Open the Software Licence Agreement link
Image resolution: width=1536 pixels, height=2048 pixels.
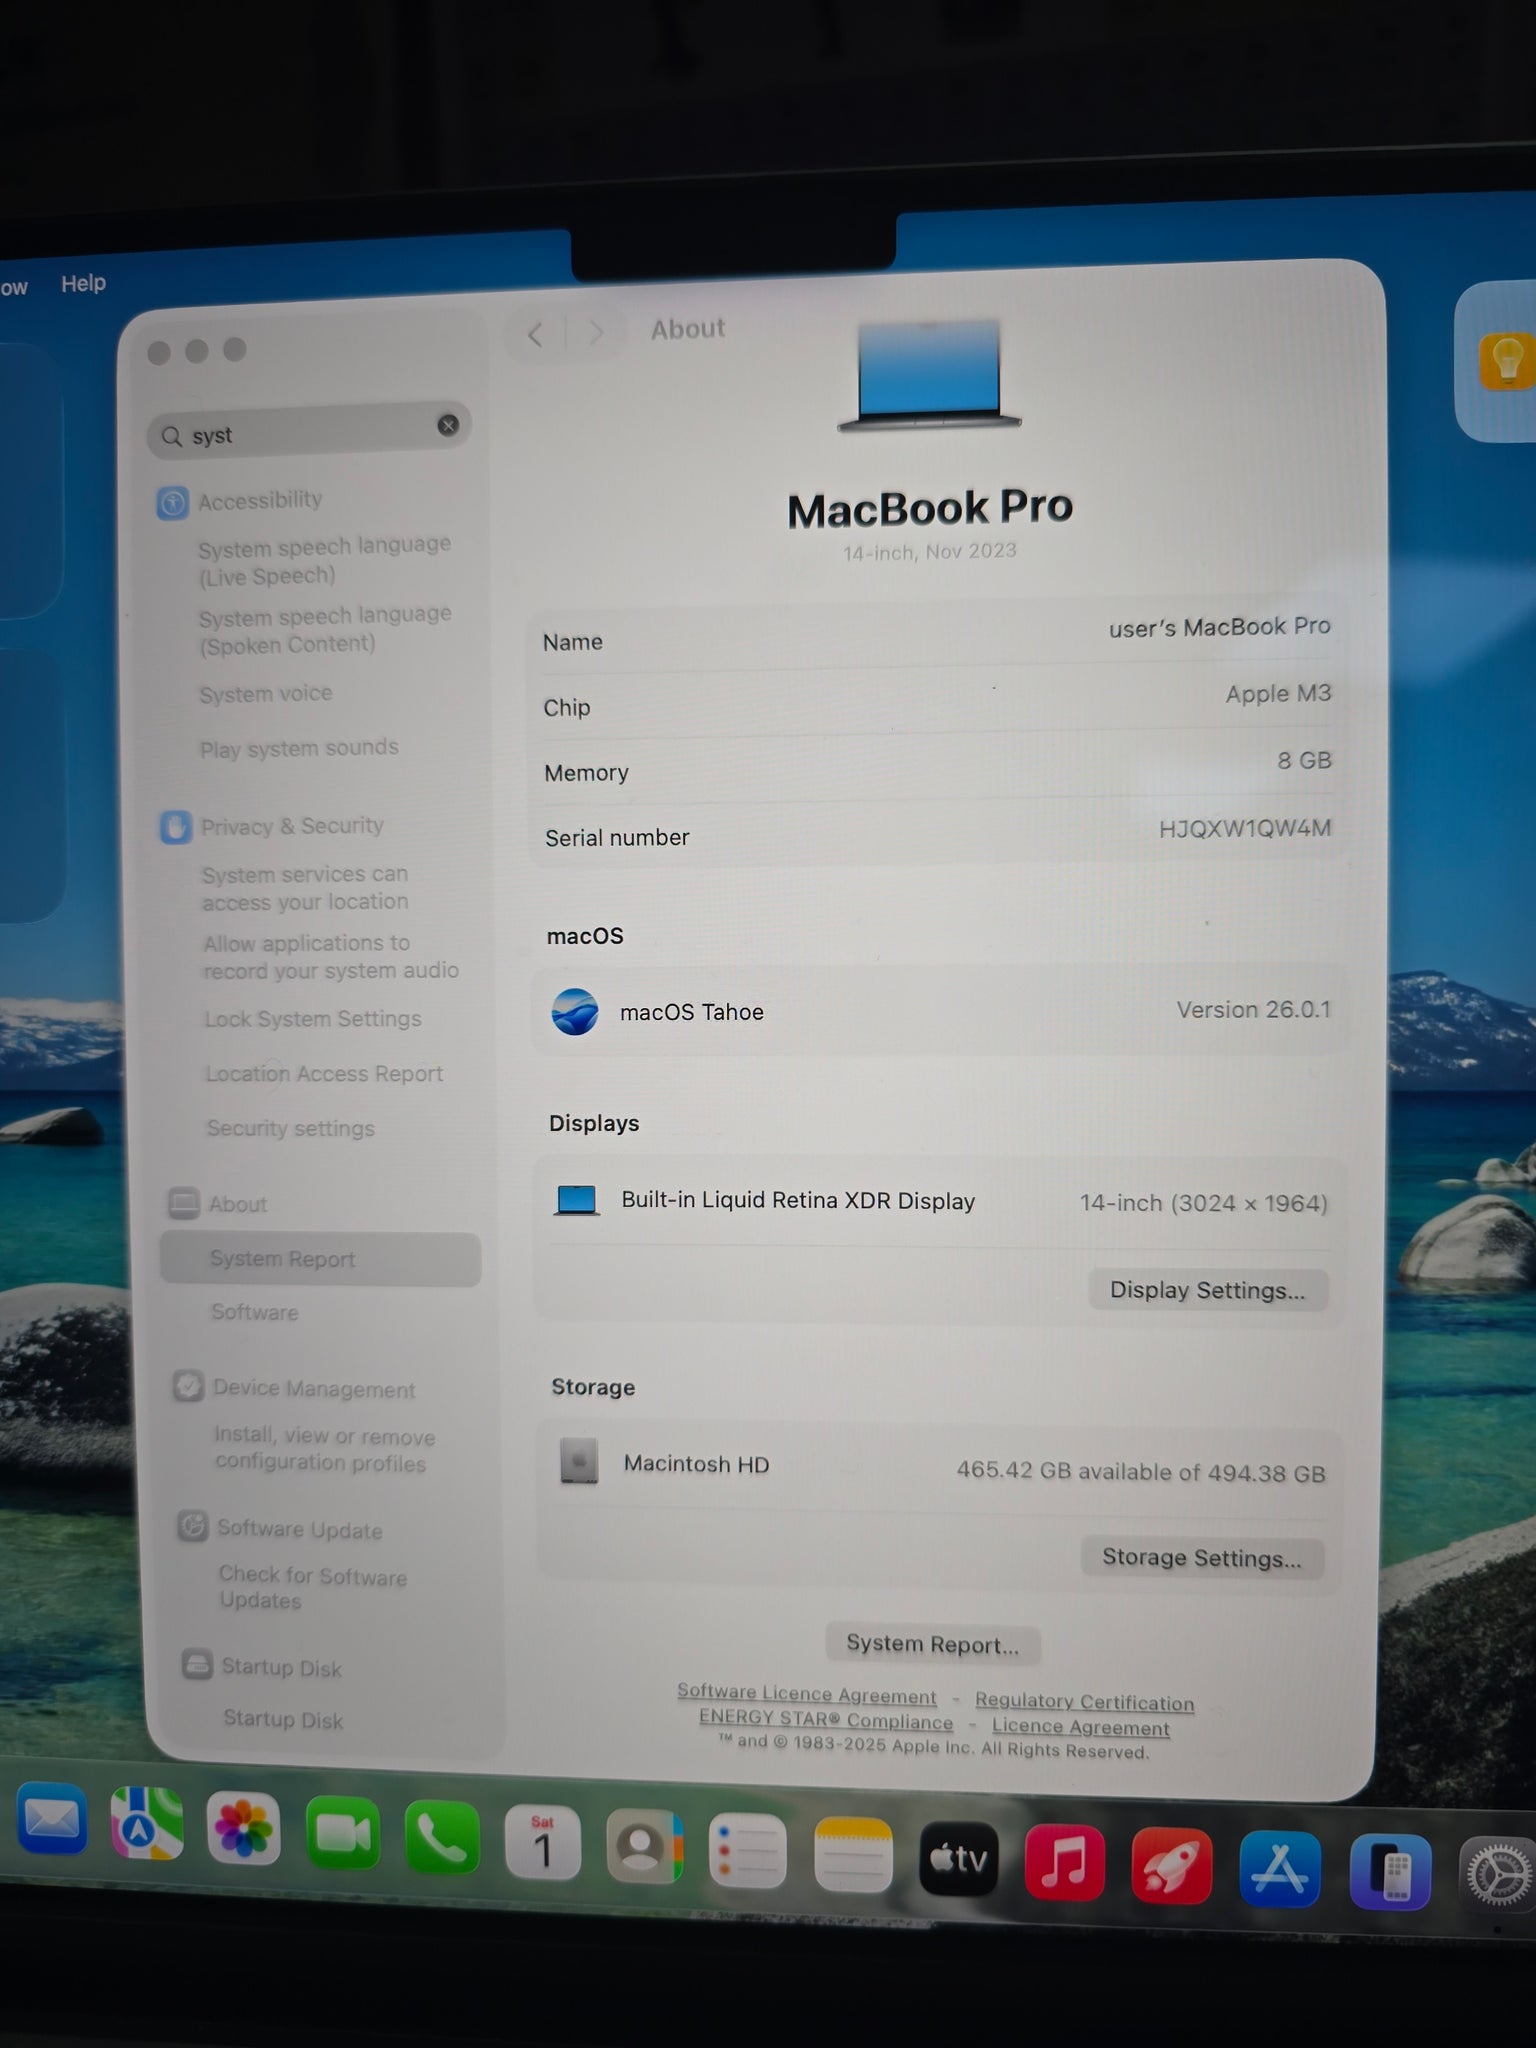click(806, 1694)
